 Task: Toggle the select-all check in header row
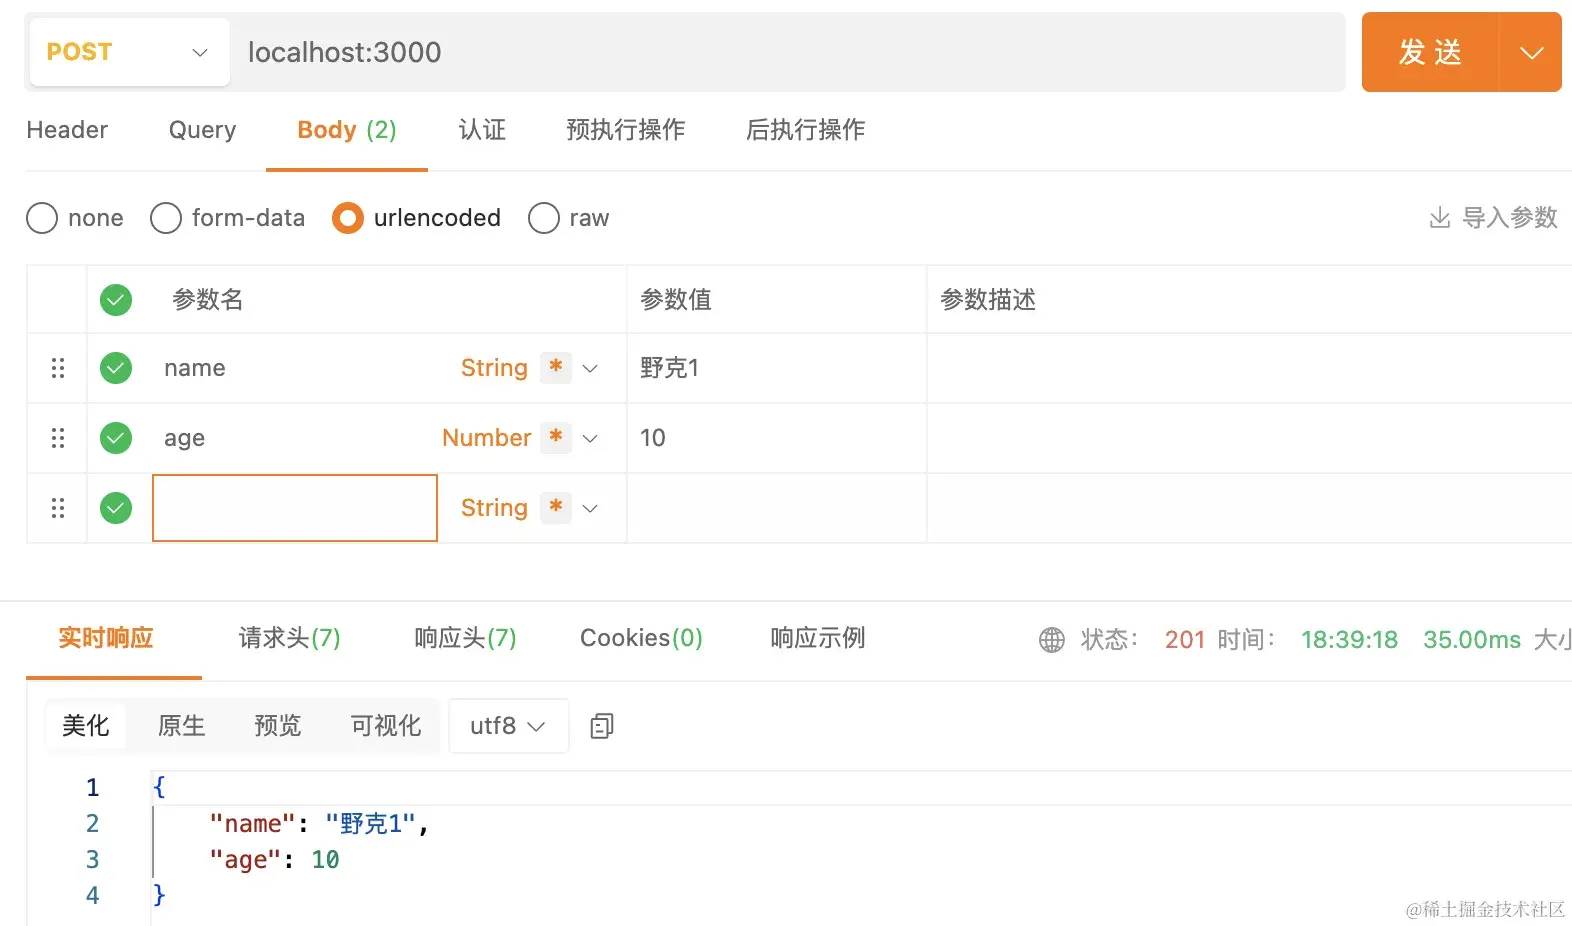point(116,299)
